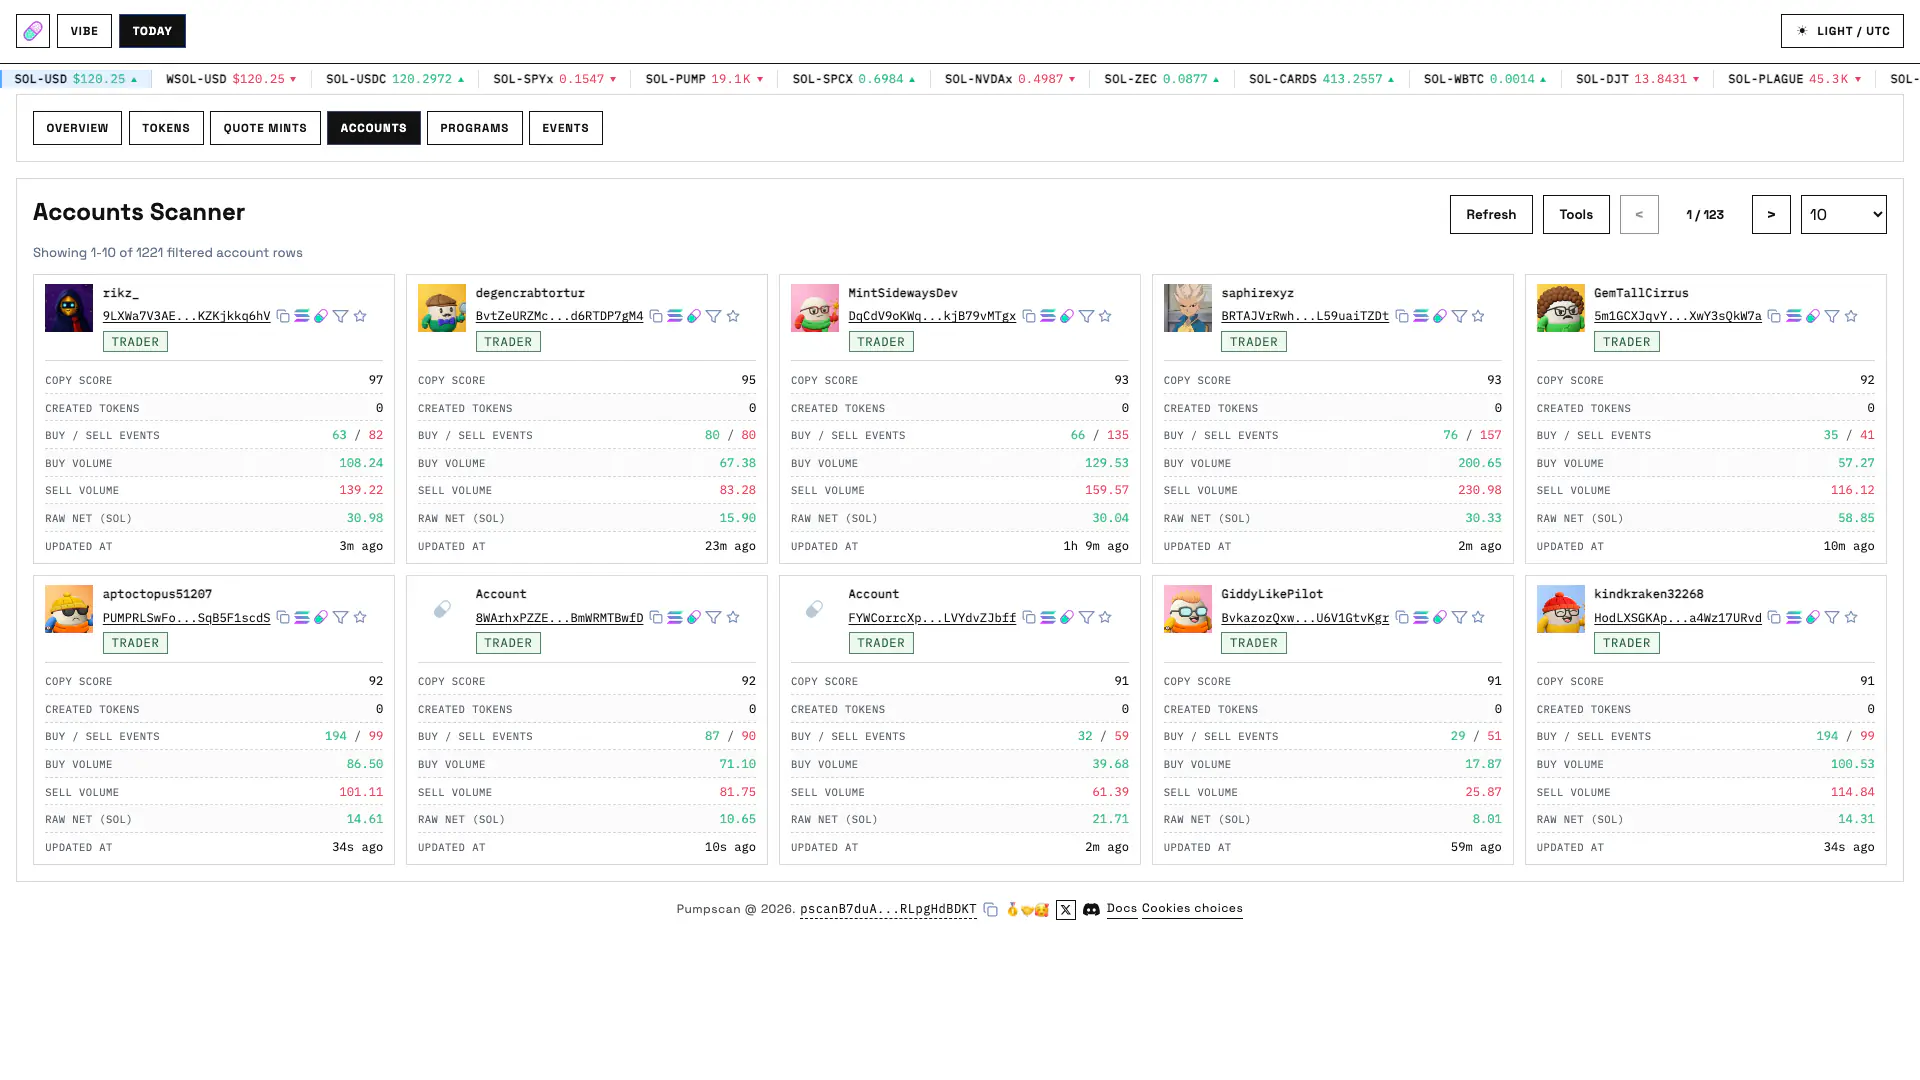Star the GemTallCirrus account
Viewport: 1920px width, 1080px height.
(x=1851, y=316)
